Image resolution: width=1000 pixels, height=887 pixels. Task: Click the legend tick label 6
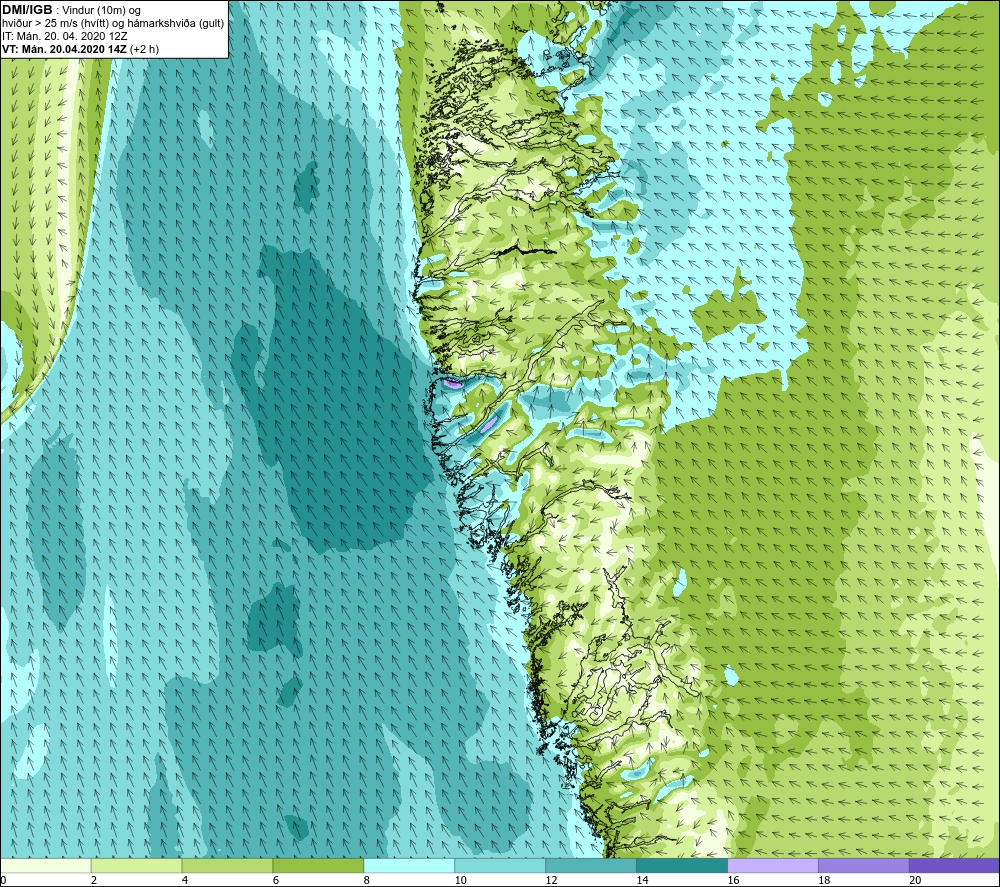[276, 880]
